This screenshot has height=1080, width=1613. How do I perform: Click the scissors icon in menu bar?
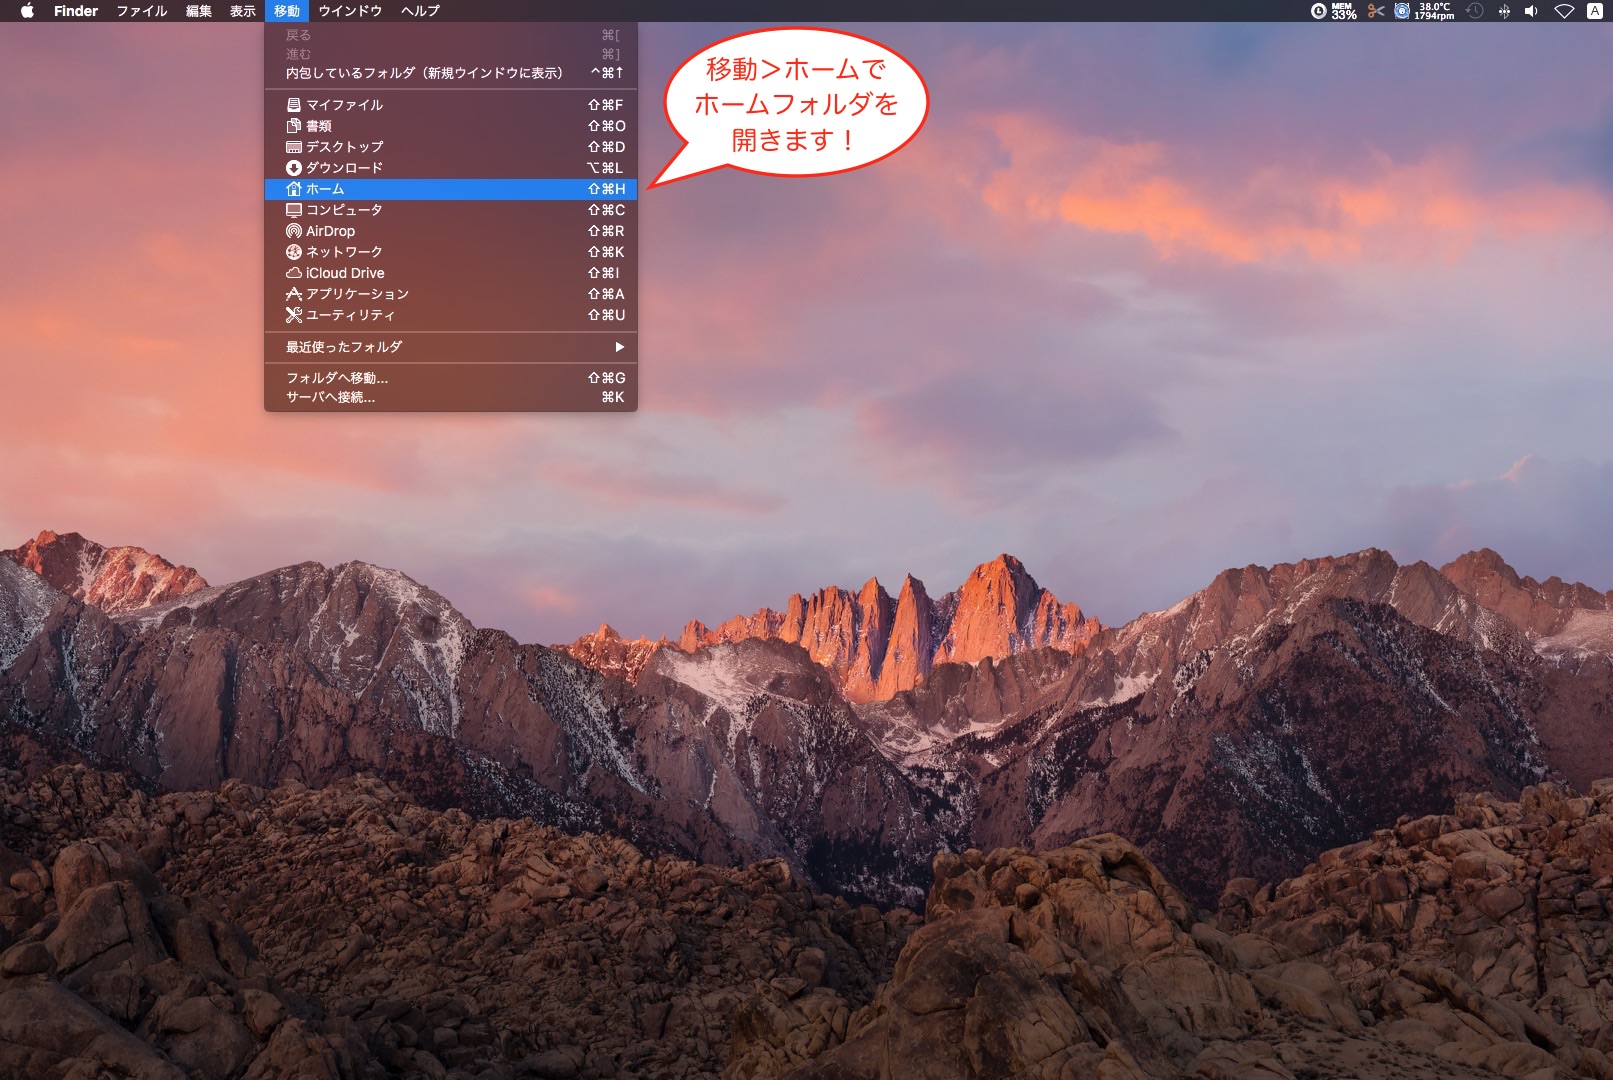click(1376, 11)
